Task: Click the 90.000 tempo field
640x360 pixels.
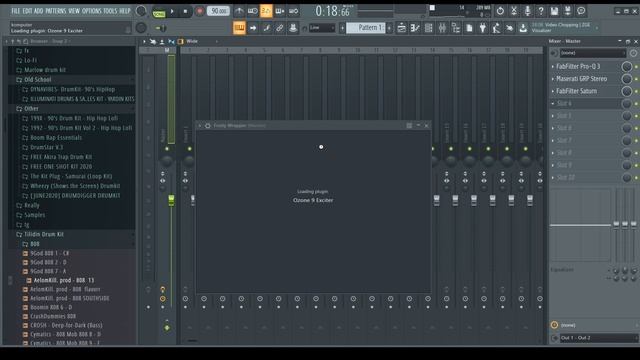Action: (218, 11)
